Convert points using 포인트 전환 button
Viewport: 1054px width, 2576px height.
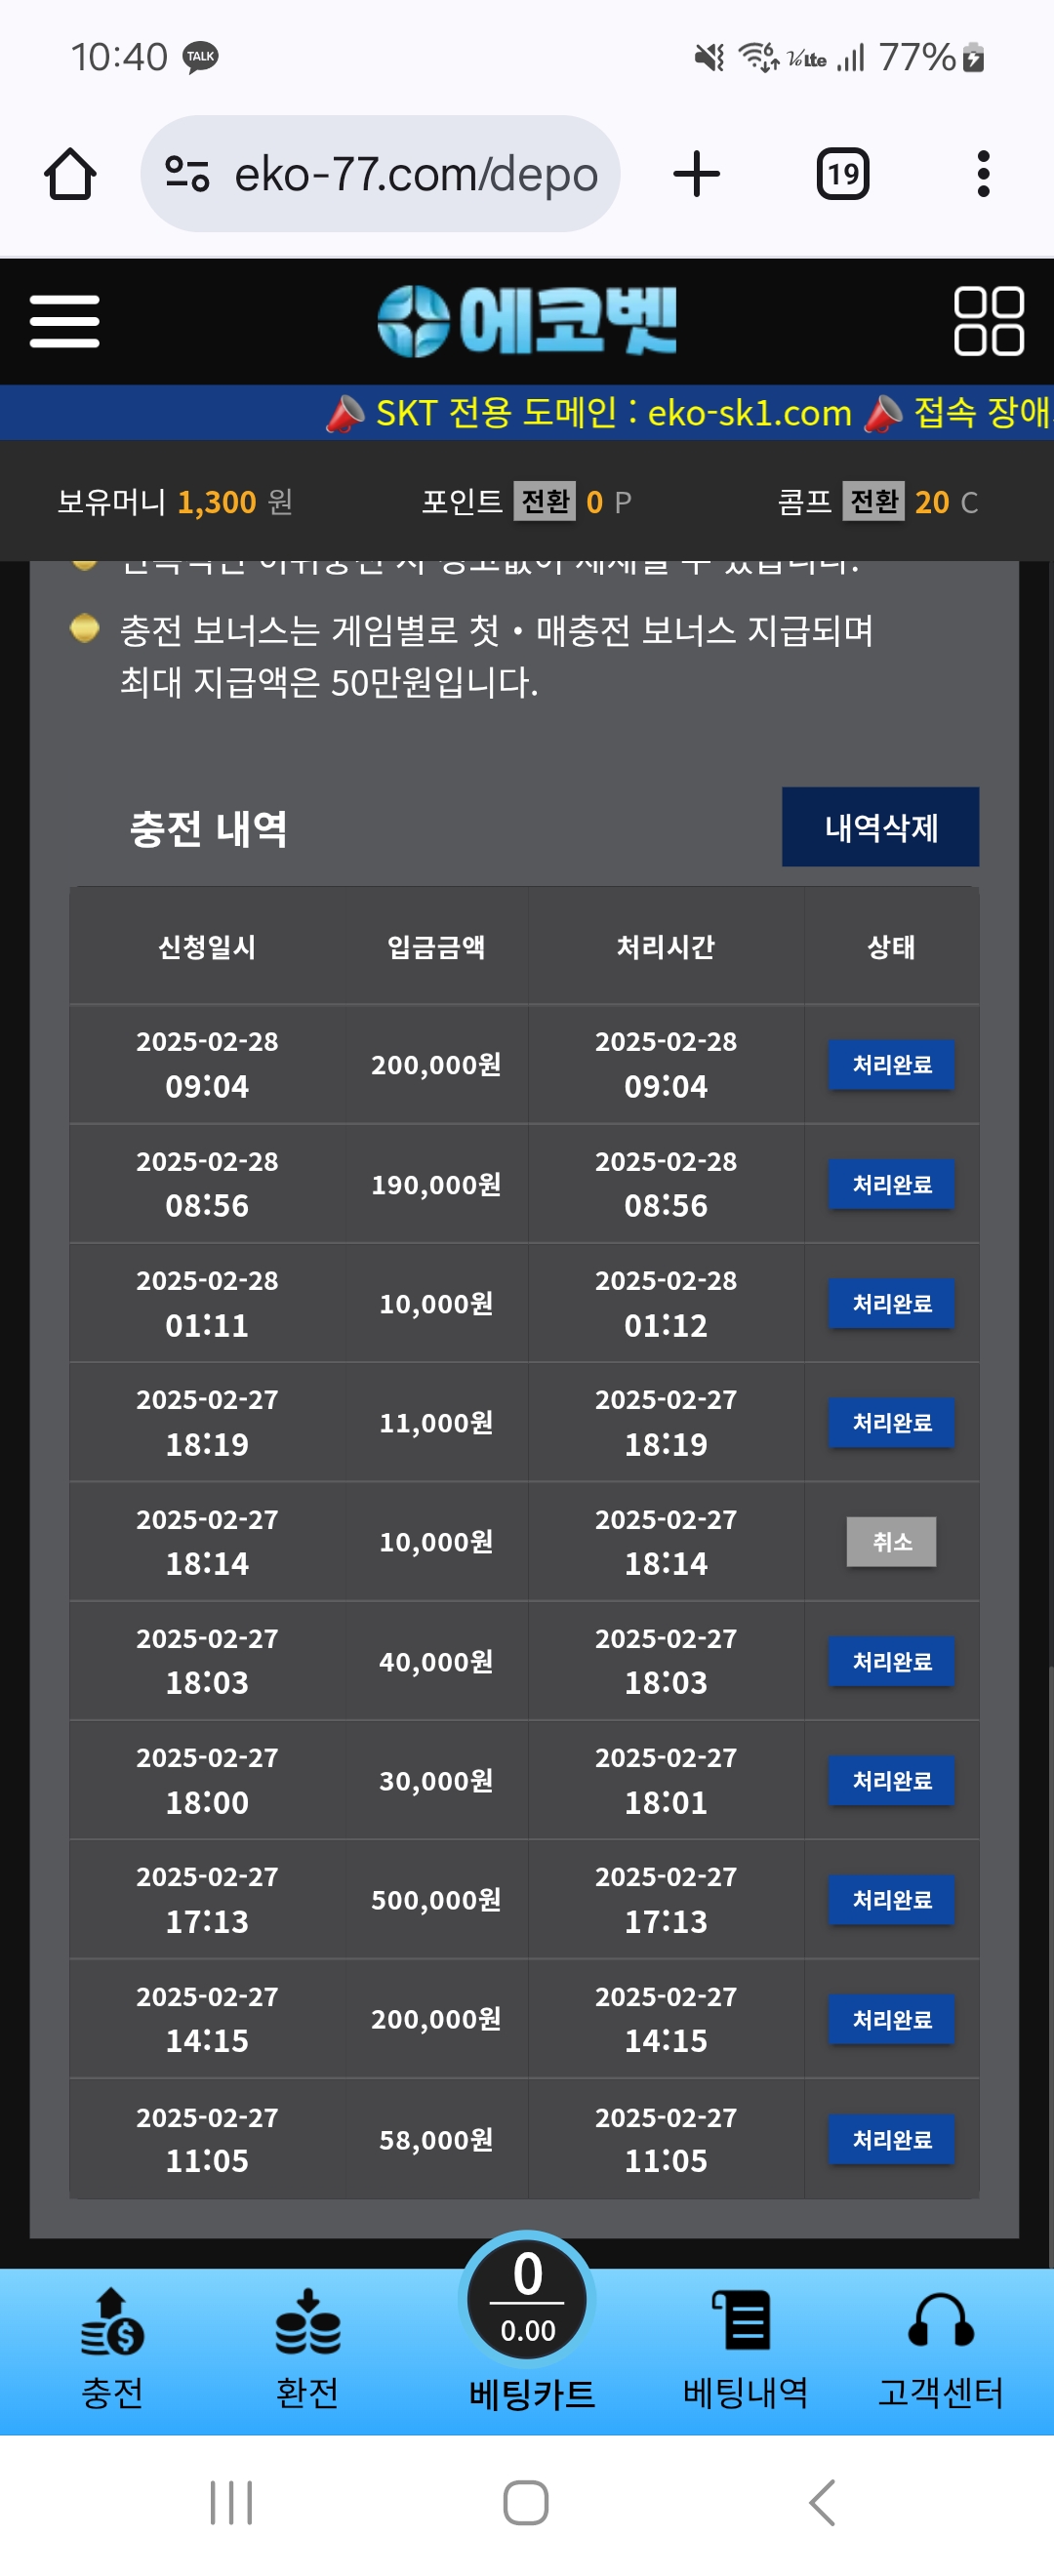(545, 501)
